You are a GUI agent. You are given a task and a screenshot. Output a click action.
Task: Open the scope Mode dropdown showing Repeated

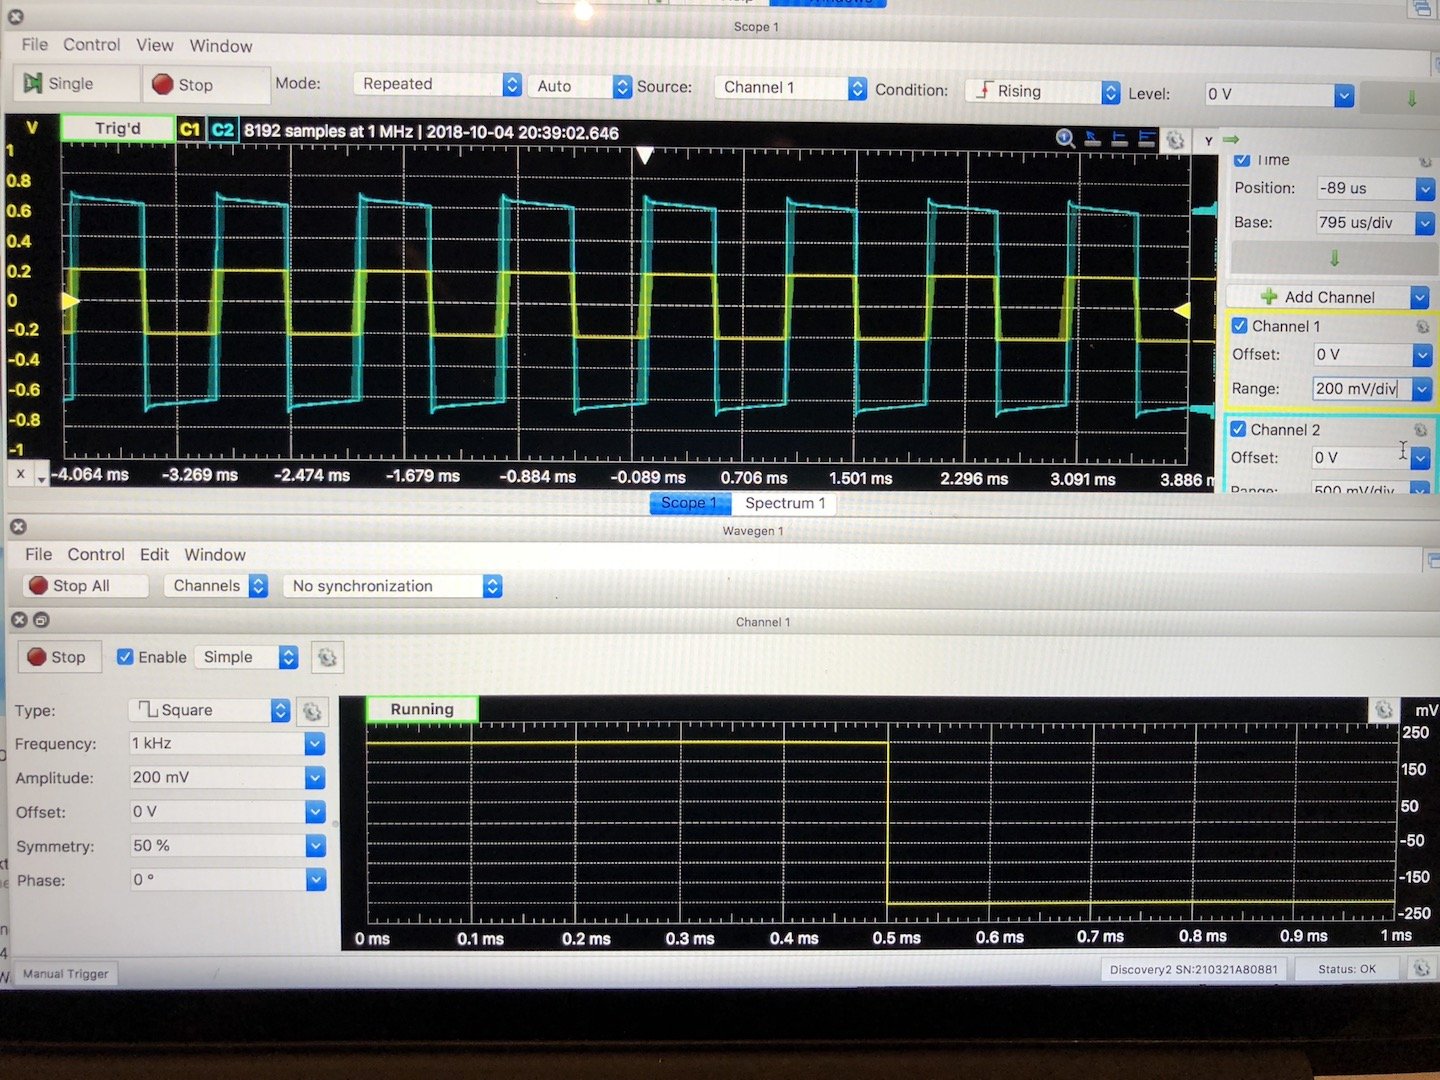[437, 84]
